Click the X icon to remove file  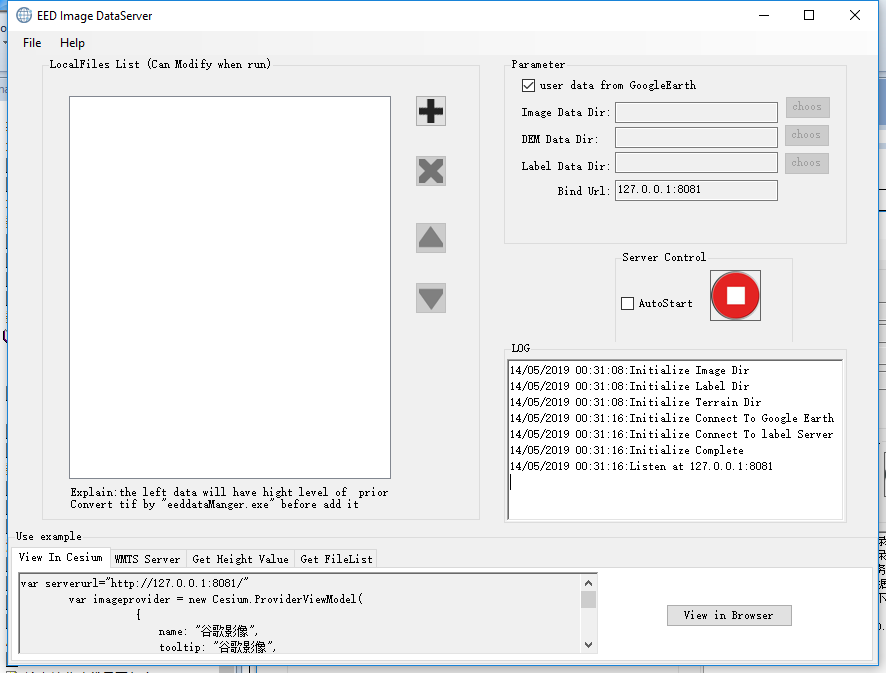[x=431, y=171]
